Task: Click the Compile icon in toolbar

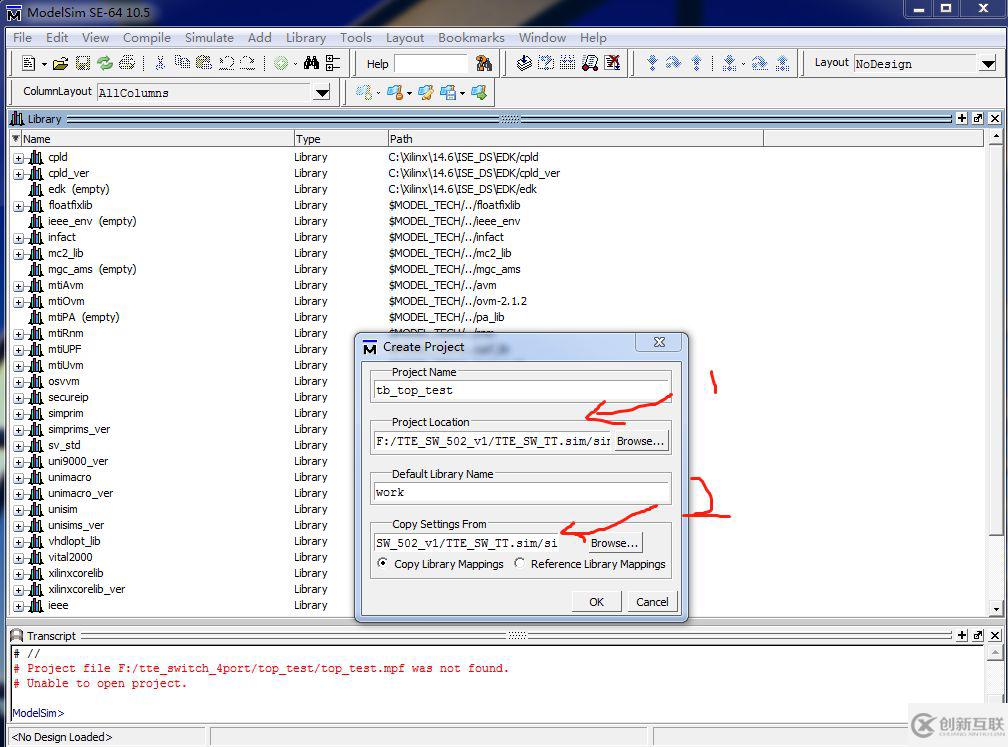Action: [524, 64]
